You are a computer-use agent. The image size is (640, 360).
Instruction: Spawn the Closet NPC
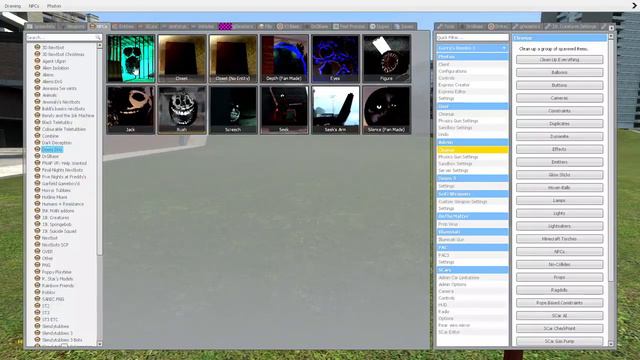pyautogui.click(x=182, y=59)
